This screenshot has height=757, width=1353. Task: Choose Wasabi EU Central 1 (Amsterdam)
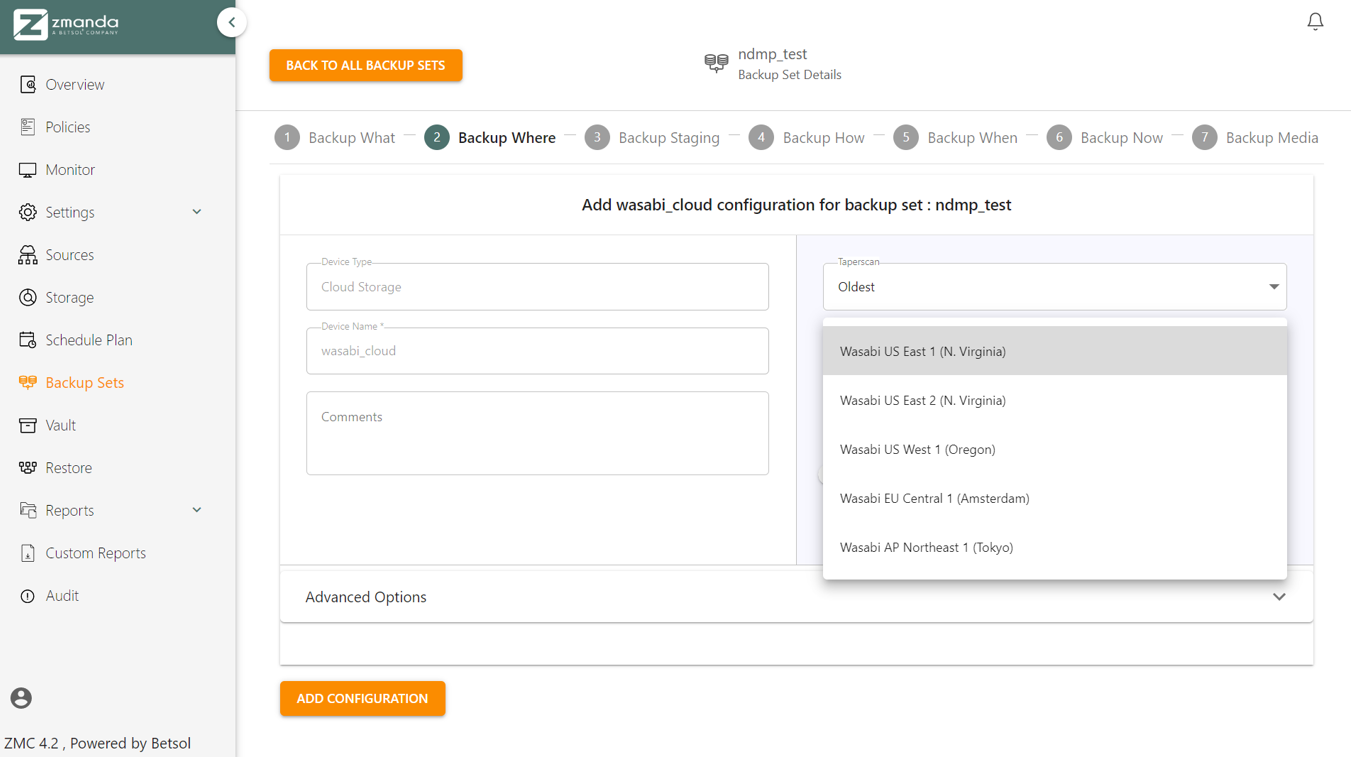click(1054, 498)
